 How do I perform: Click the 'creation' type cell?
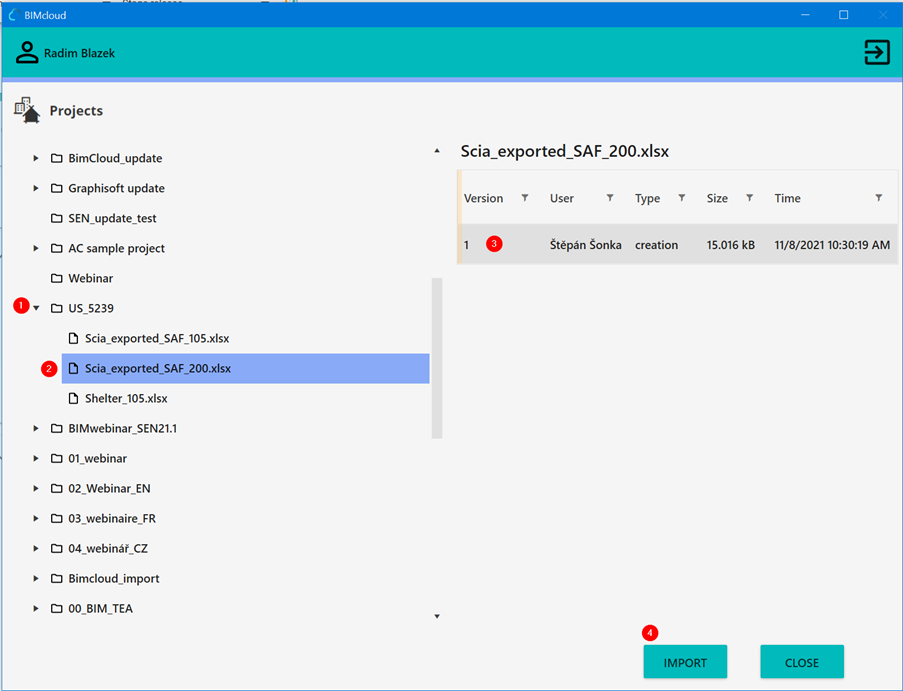coord(656,245)
